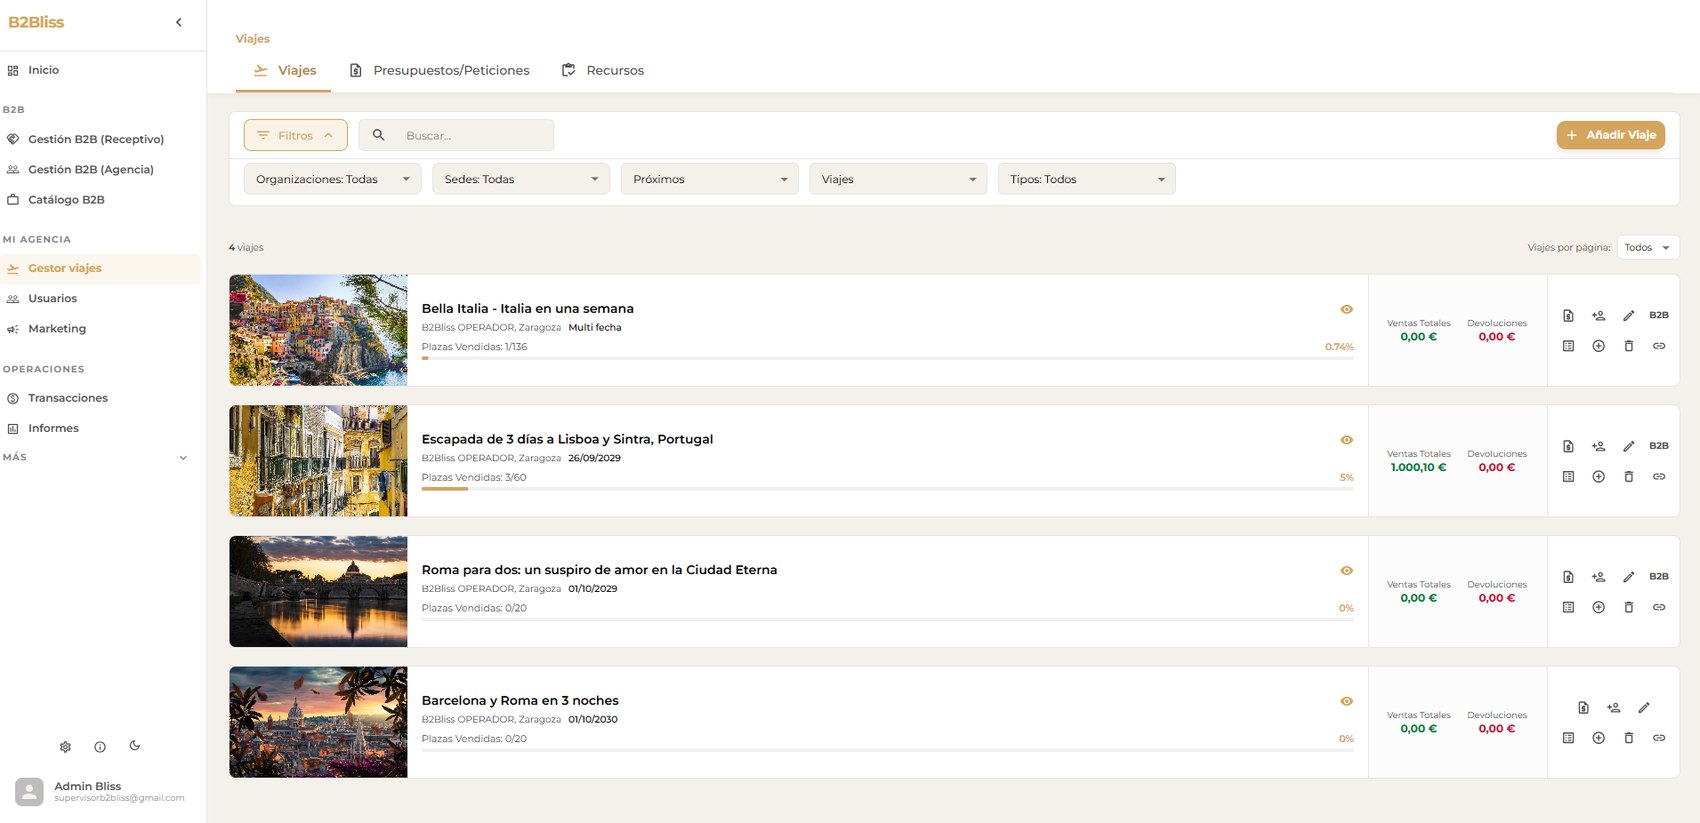Delete the Roma para dos trip
This screenshot has height=823, width=1700.
coord(1628,607)
